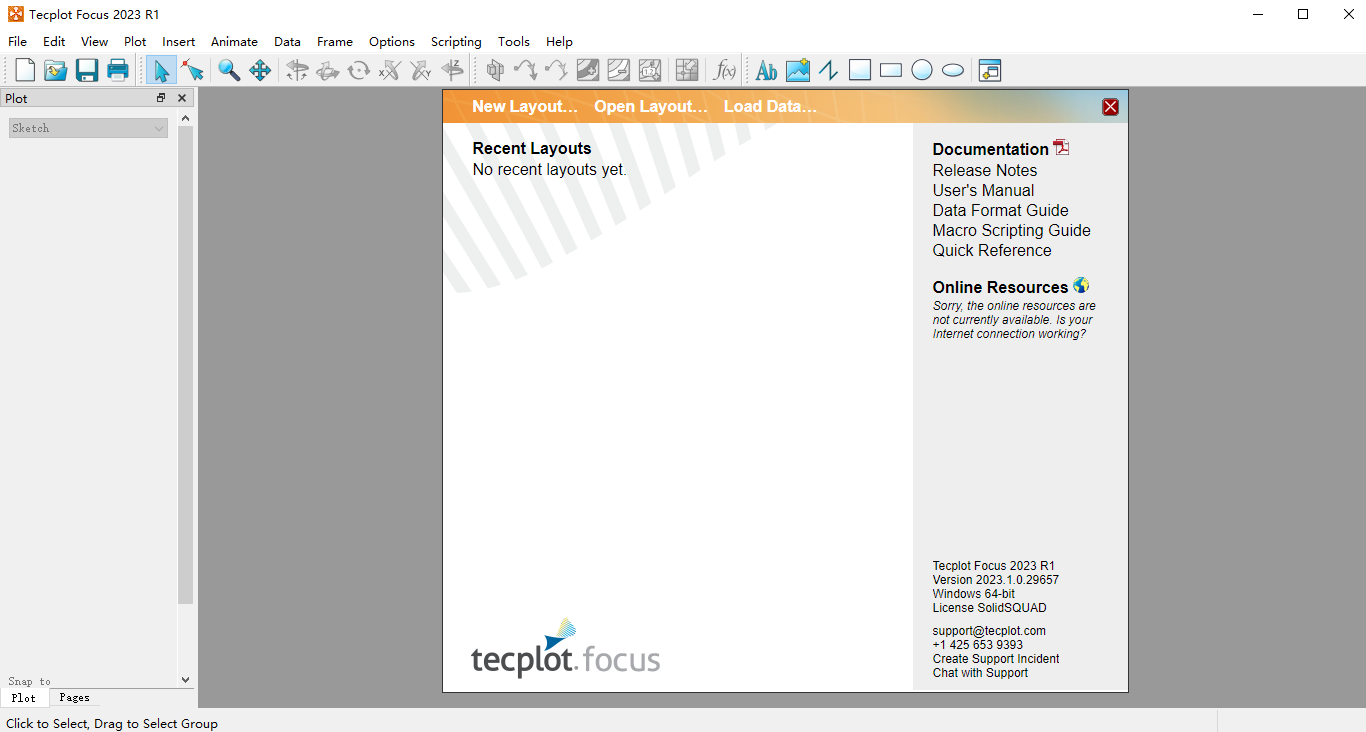Select the Ellipse drawing tool
The image size is (1366, 732).
pos(953,70)
